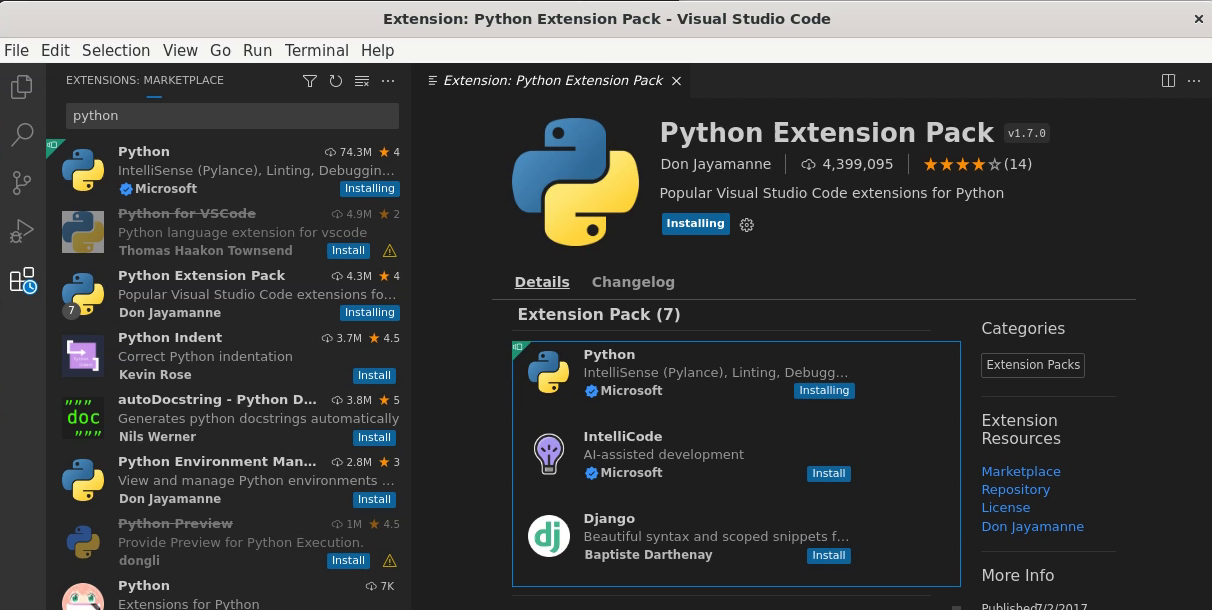1212x610 pixels.
Task: Open the Run and Debug view
Action: 22,231
